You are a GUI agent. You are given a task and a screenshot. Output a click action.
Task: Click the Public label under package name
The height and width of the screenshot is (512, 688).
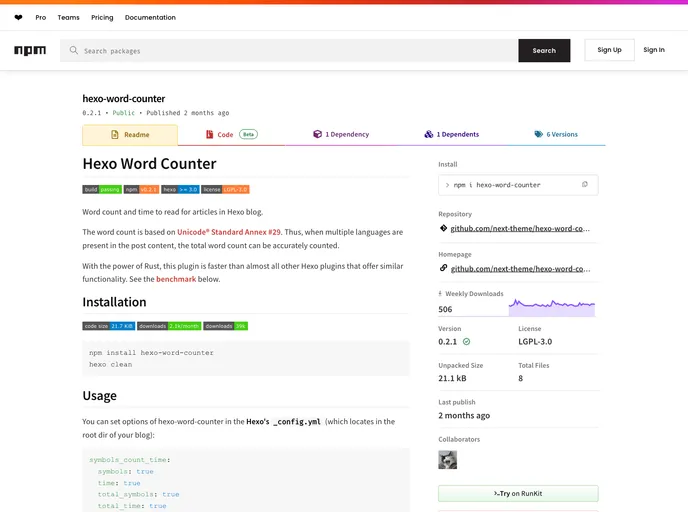[124, 113]
